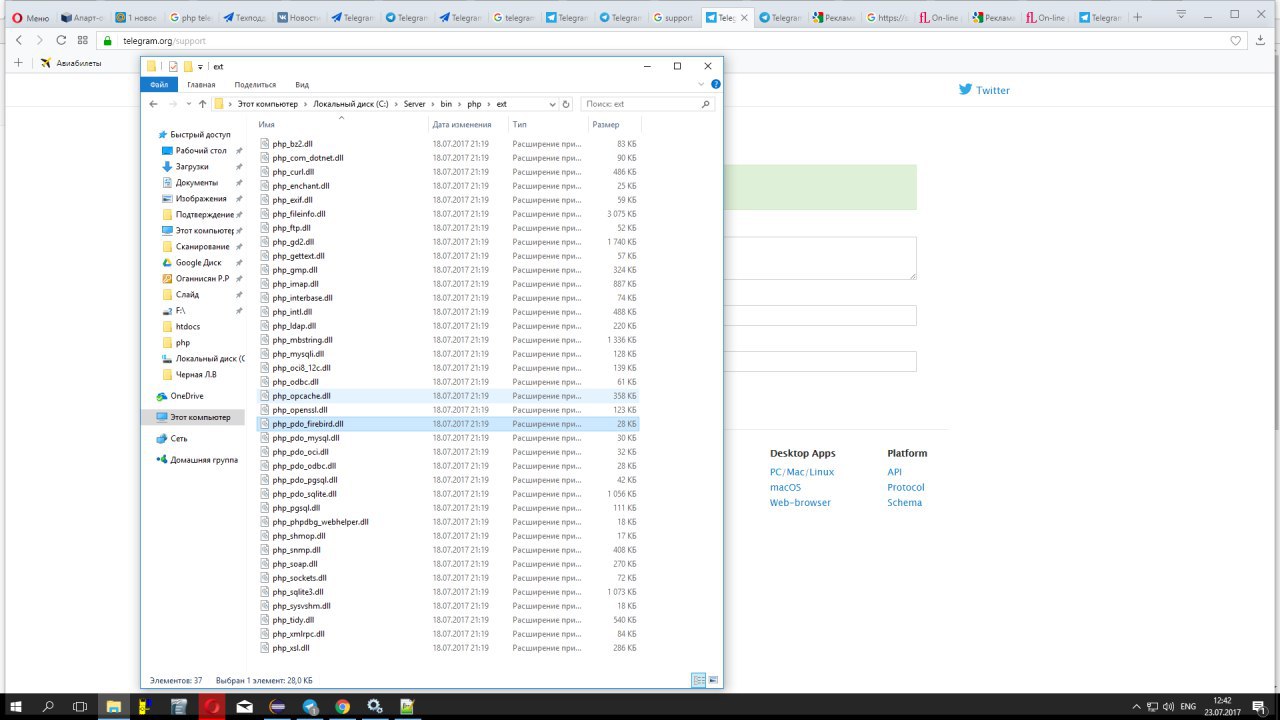Select Изображения in navigation pane
The width and height of the screenshot is (1280, 720).
click(x=201, y=198)
